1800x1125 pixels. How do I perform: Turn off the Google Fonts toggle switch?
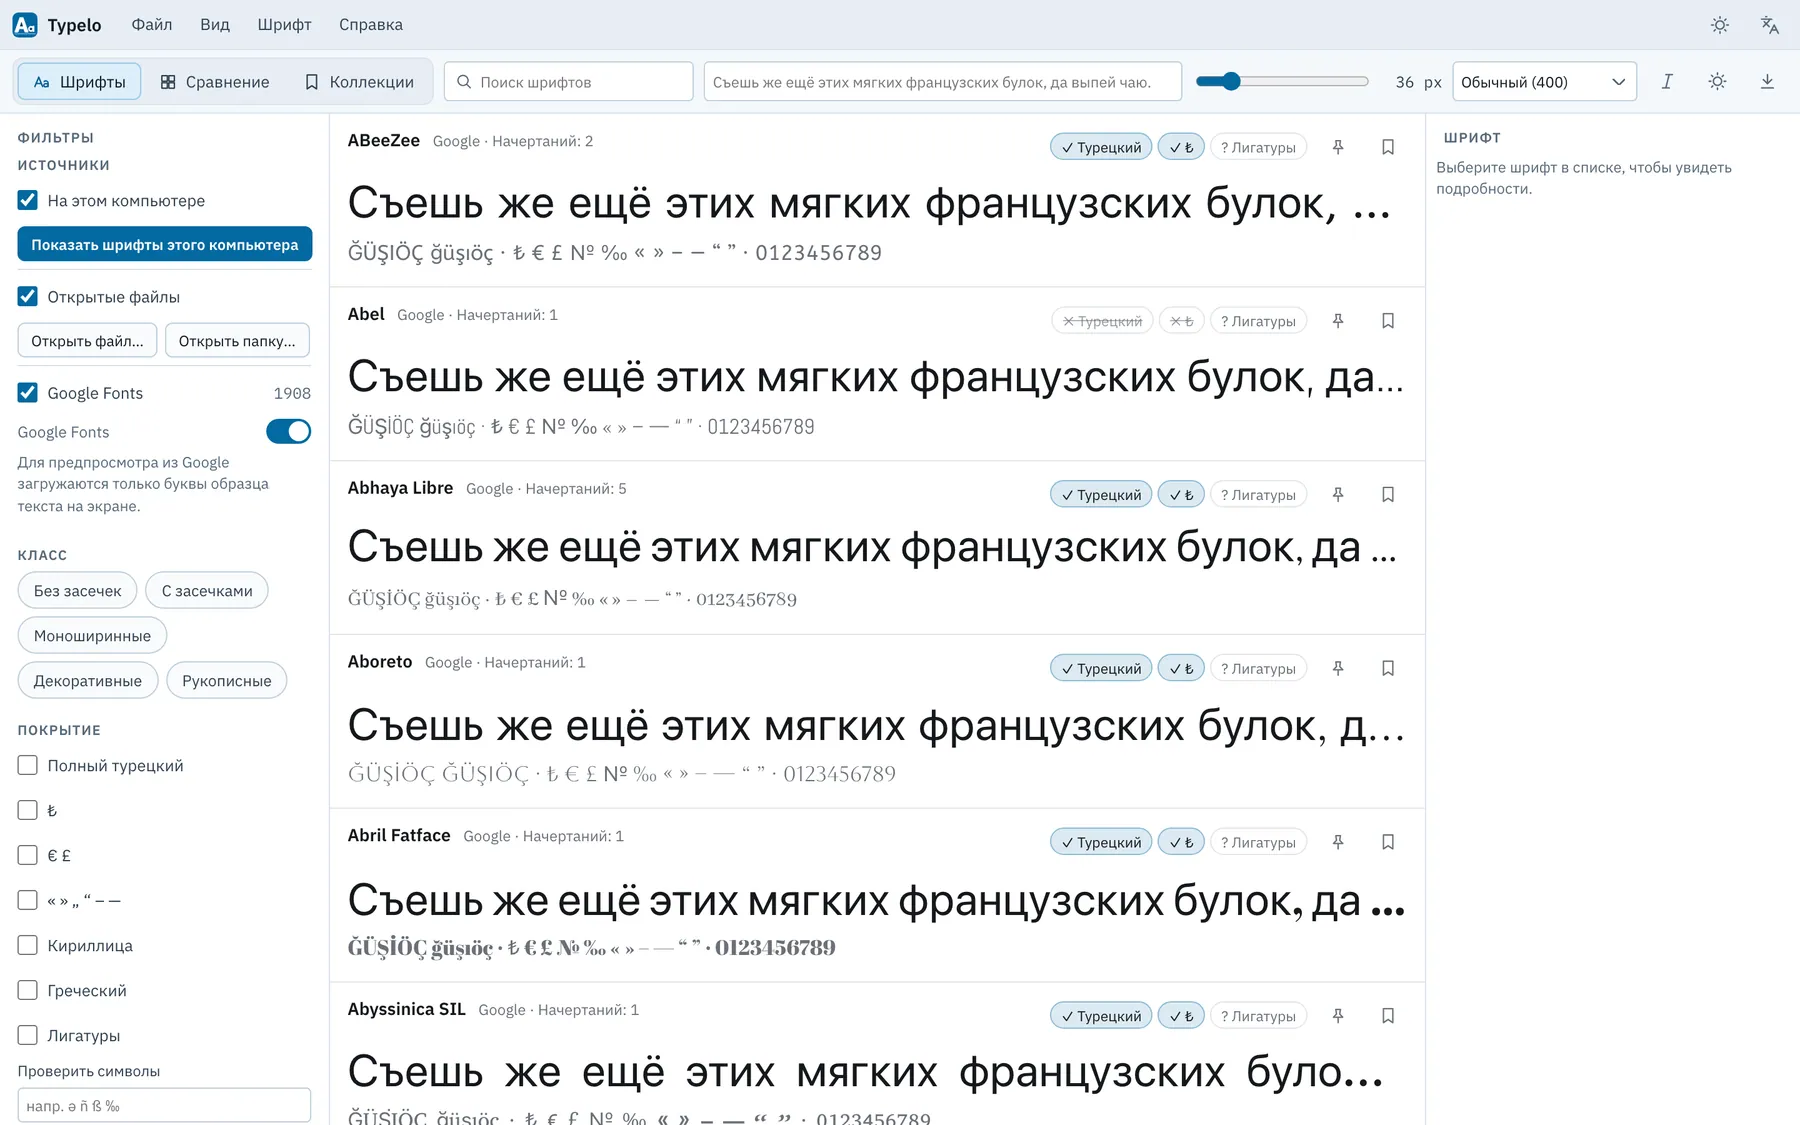[x=288, y=432]
